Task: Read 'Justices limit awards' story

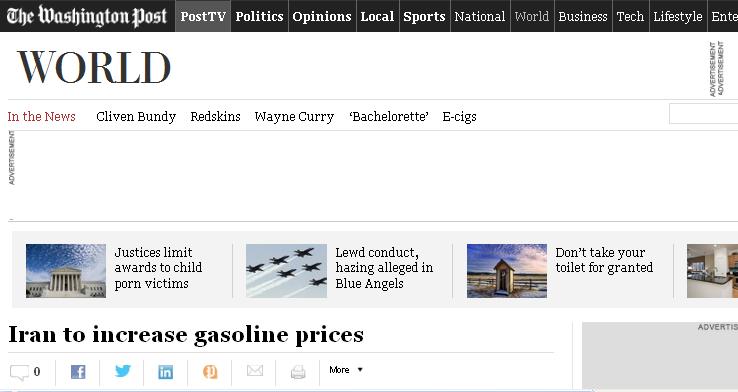Action: coord(158,268)
